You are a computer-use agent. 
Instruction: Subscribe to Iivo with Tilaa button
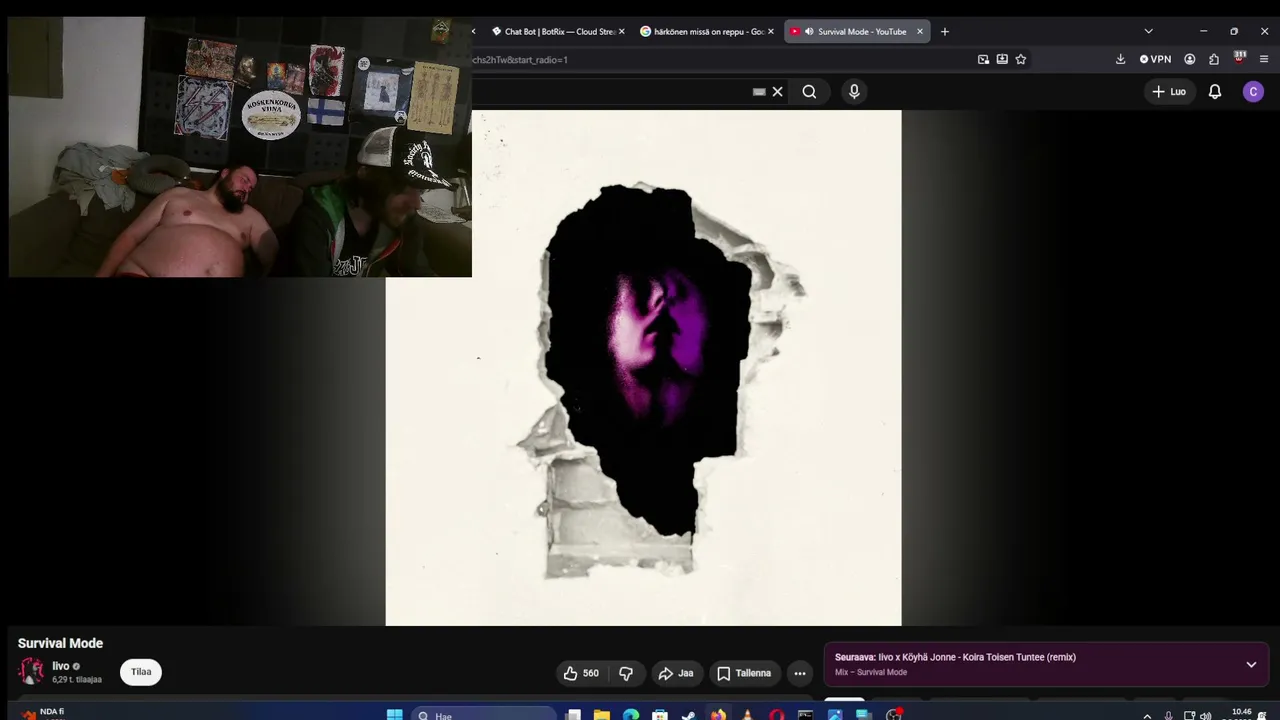click(141, 672)
